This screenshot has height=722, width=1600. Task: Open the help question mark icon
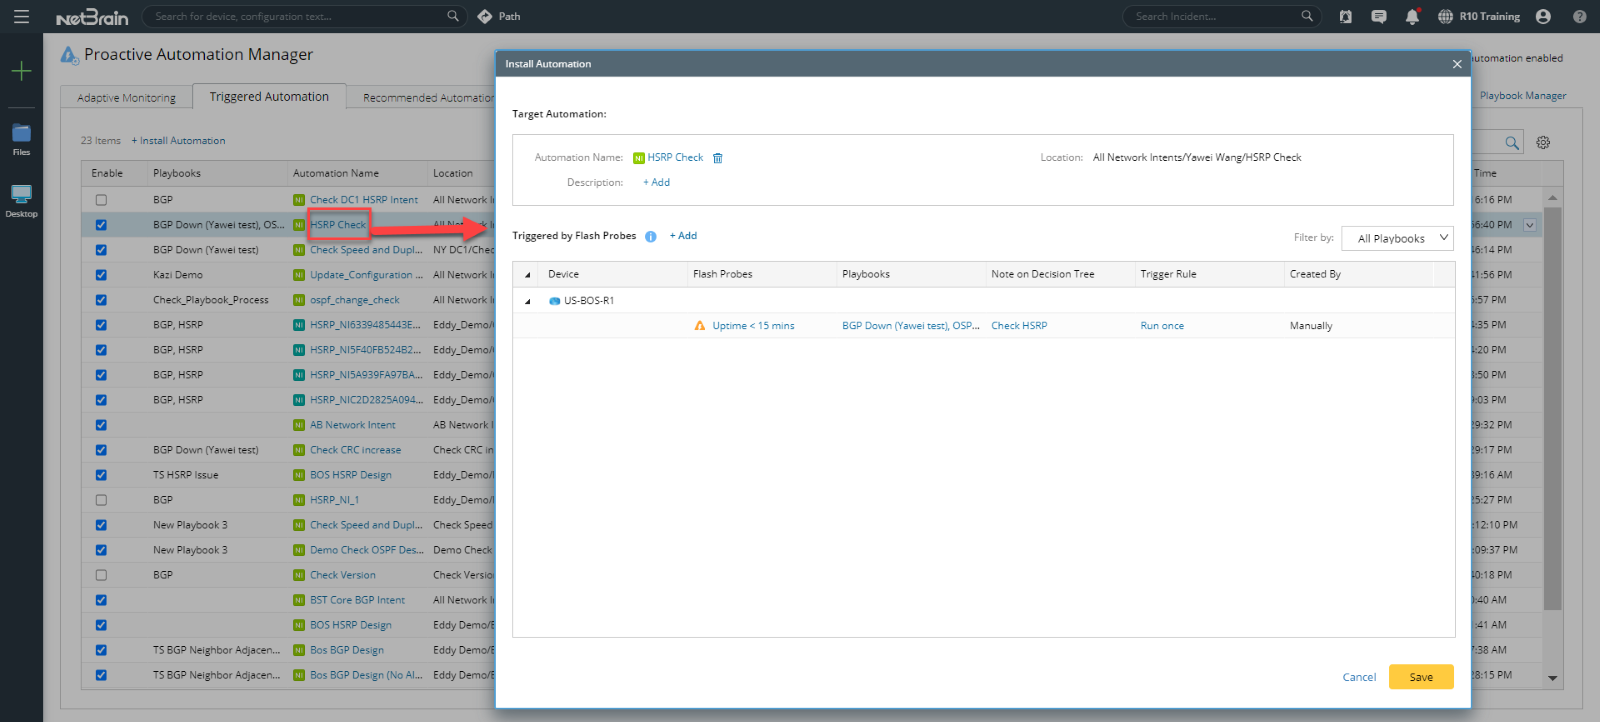[1579, 17]
